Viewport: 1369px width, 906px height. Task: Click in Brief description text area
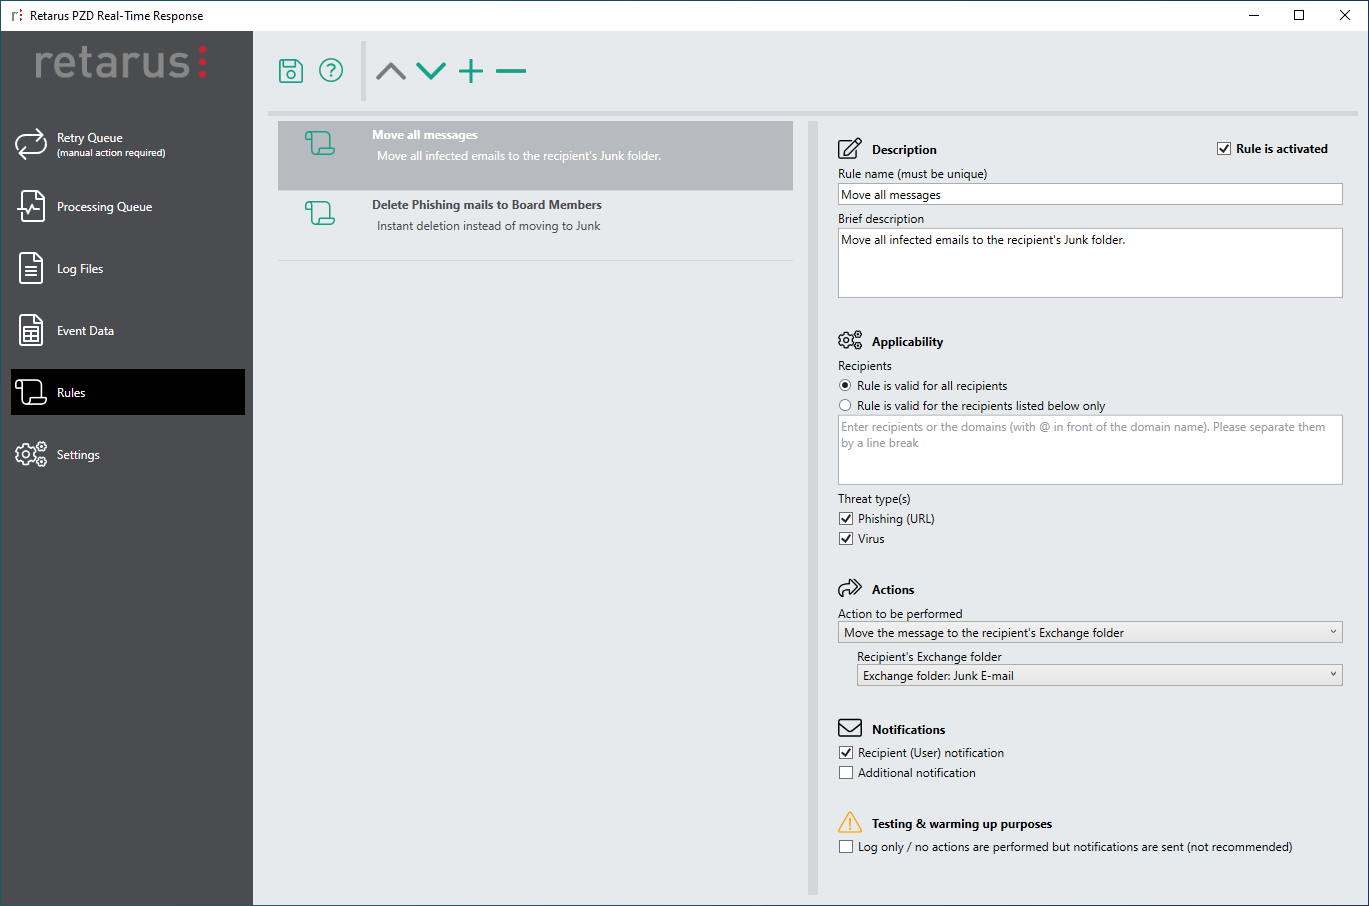(1090, 263)
